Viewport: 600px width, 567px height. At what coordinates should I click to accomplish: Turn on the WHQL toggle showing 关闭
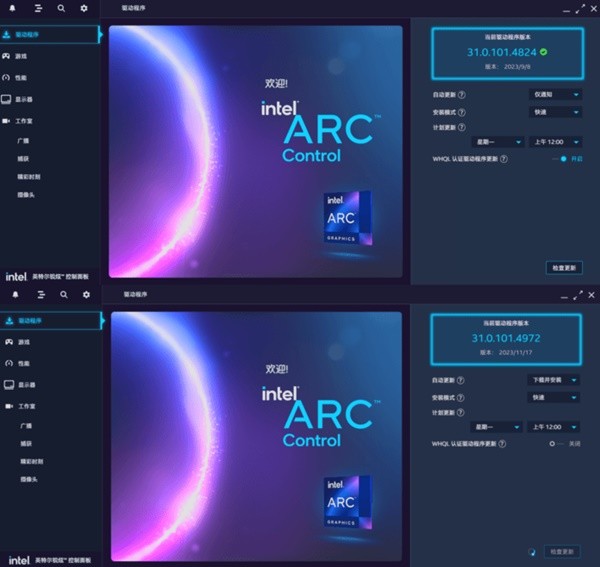point(552,443)
